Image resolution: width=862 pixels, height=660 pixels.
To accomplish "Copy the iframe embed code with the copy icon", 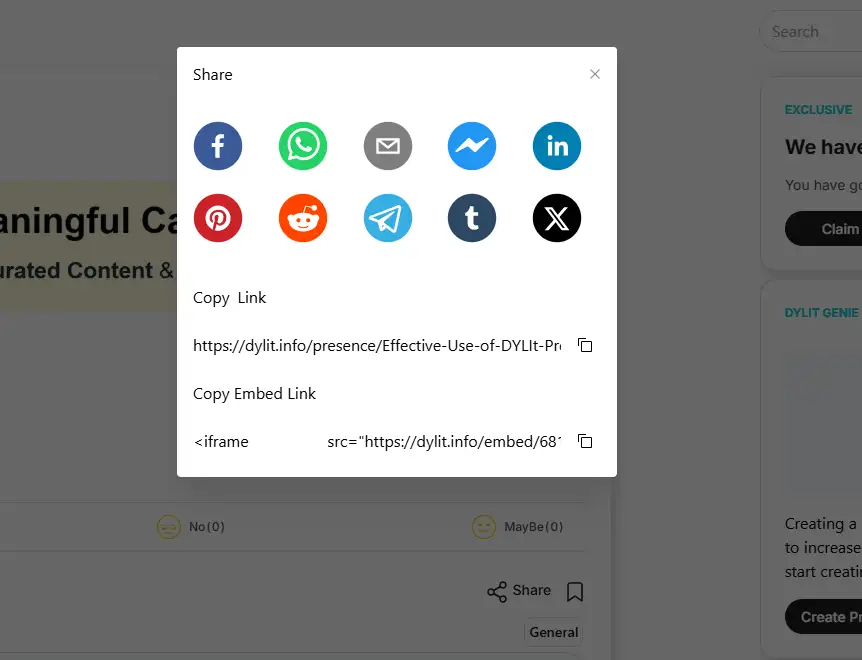I will (585, 441).
